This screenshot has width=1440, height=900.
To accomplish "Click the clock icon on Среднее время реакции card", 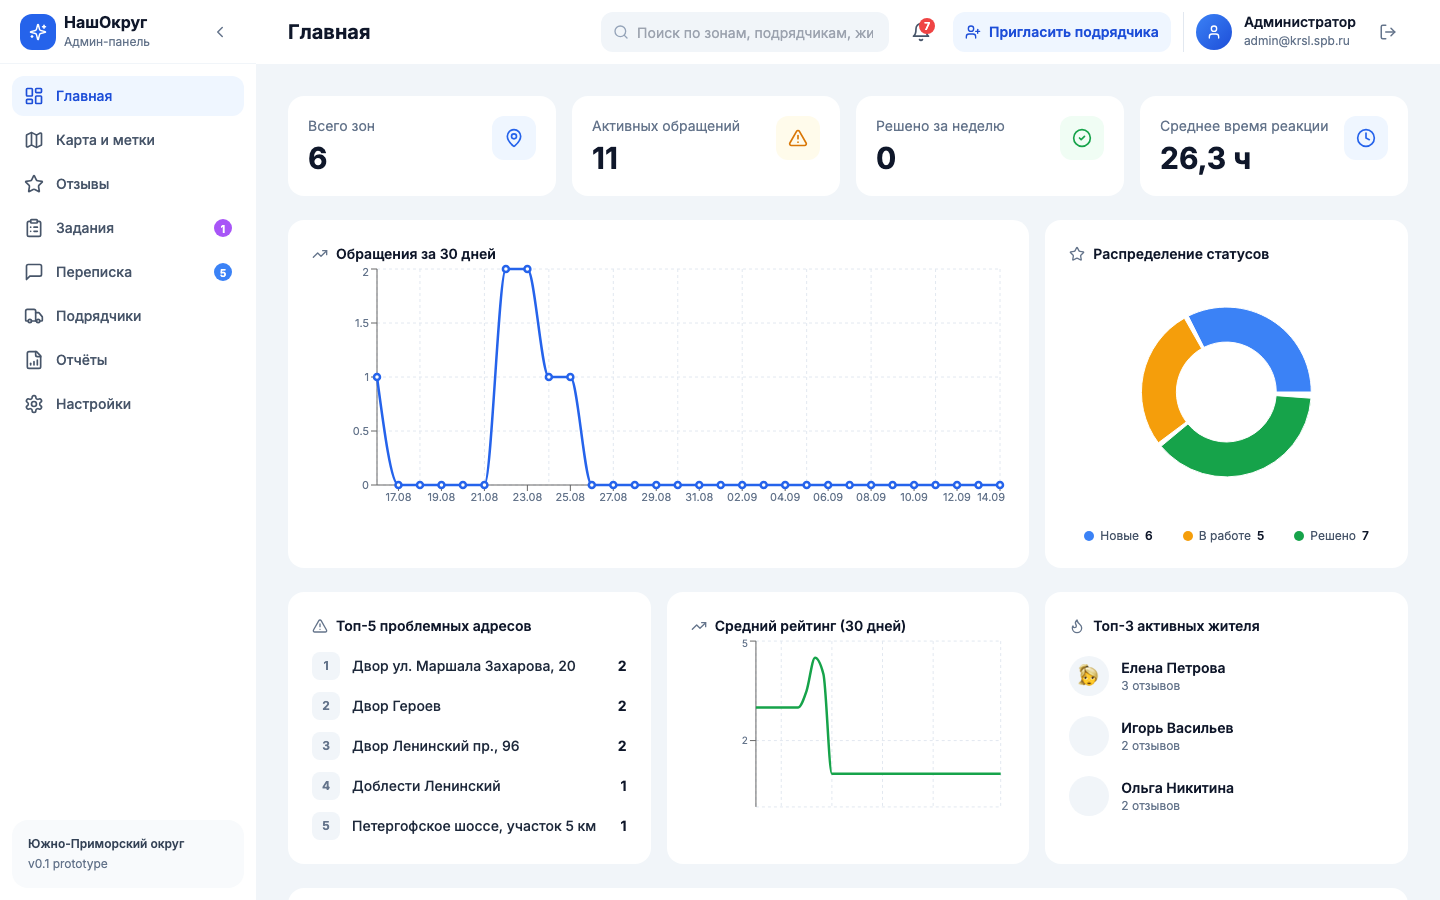I will click(1366, 138).
